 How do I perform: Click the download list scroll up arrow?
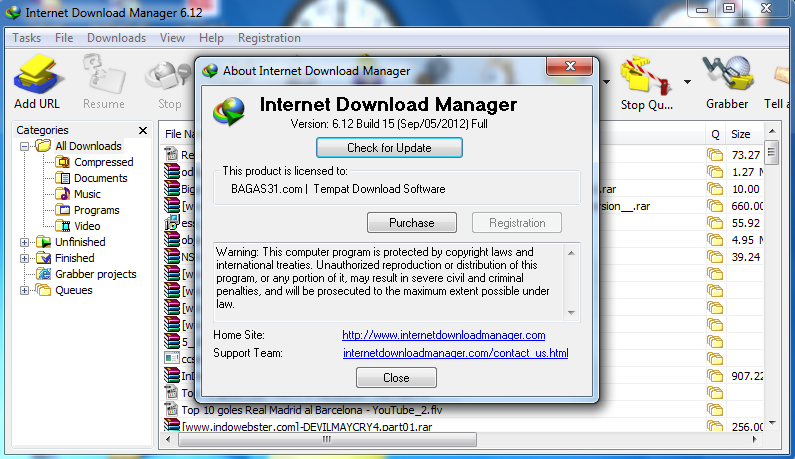point(772,131)
